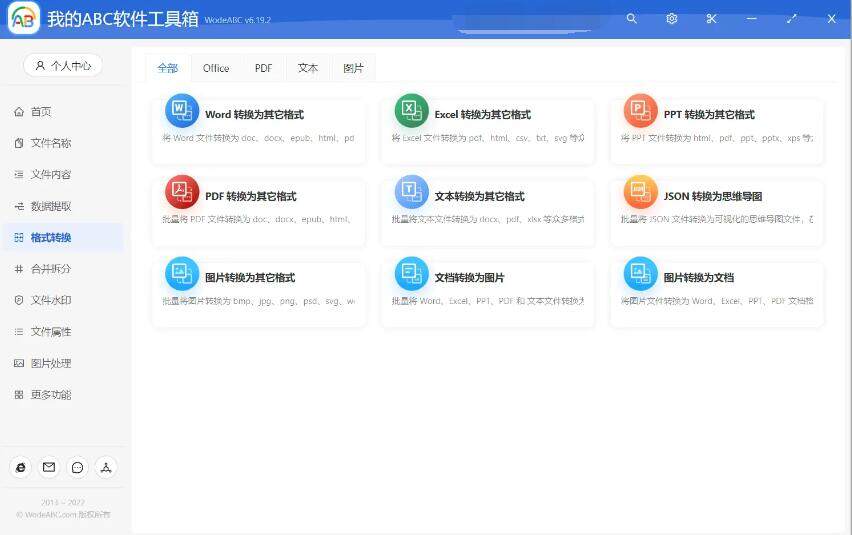Open 'JSON 转换为思维导图' title
852x535 pixels.
(x=713, y=196)
